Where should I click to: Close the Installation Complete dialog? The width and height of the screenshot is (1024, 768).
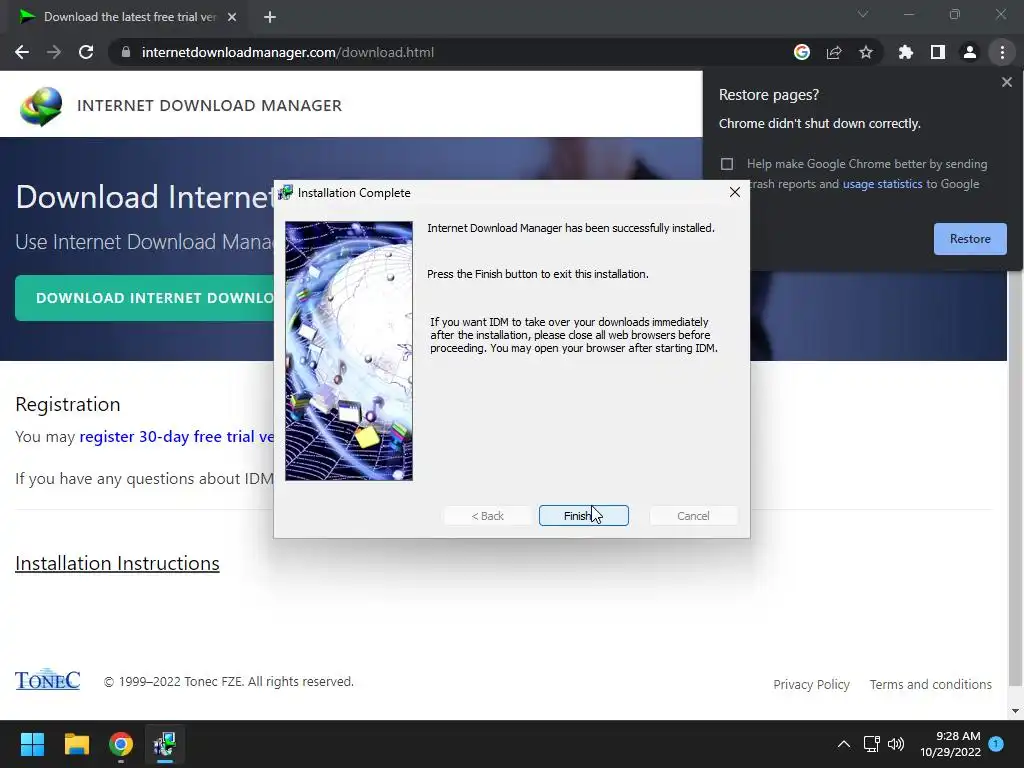735,192
